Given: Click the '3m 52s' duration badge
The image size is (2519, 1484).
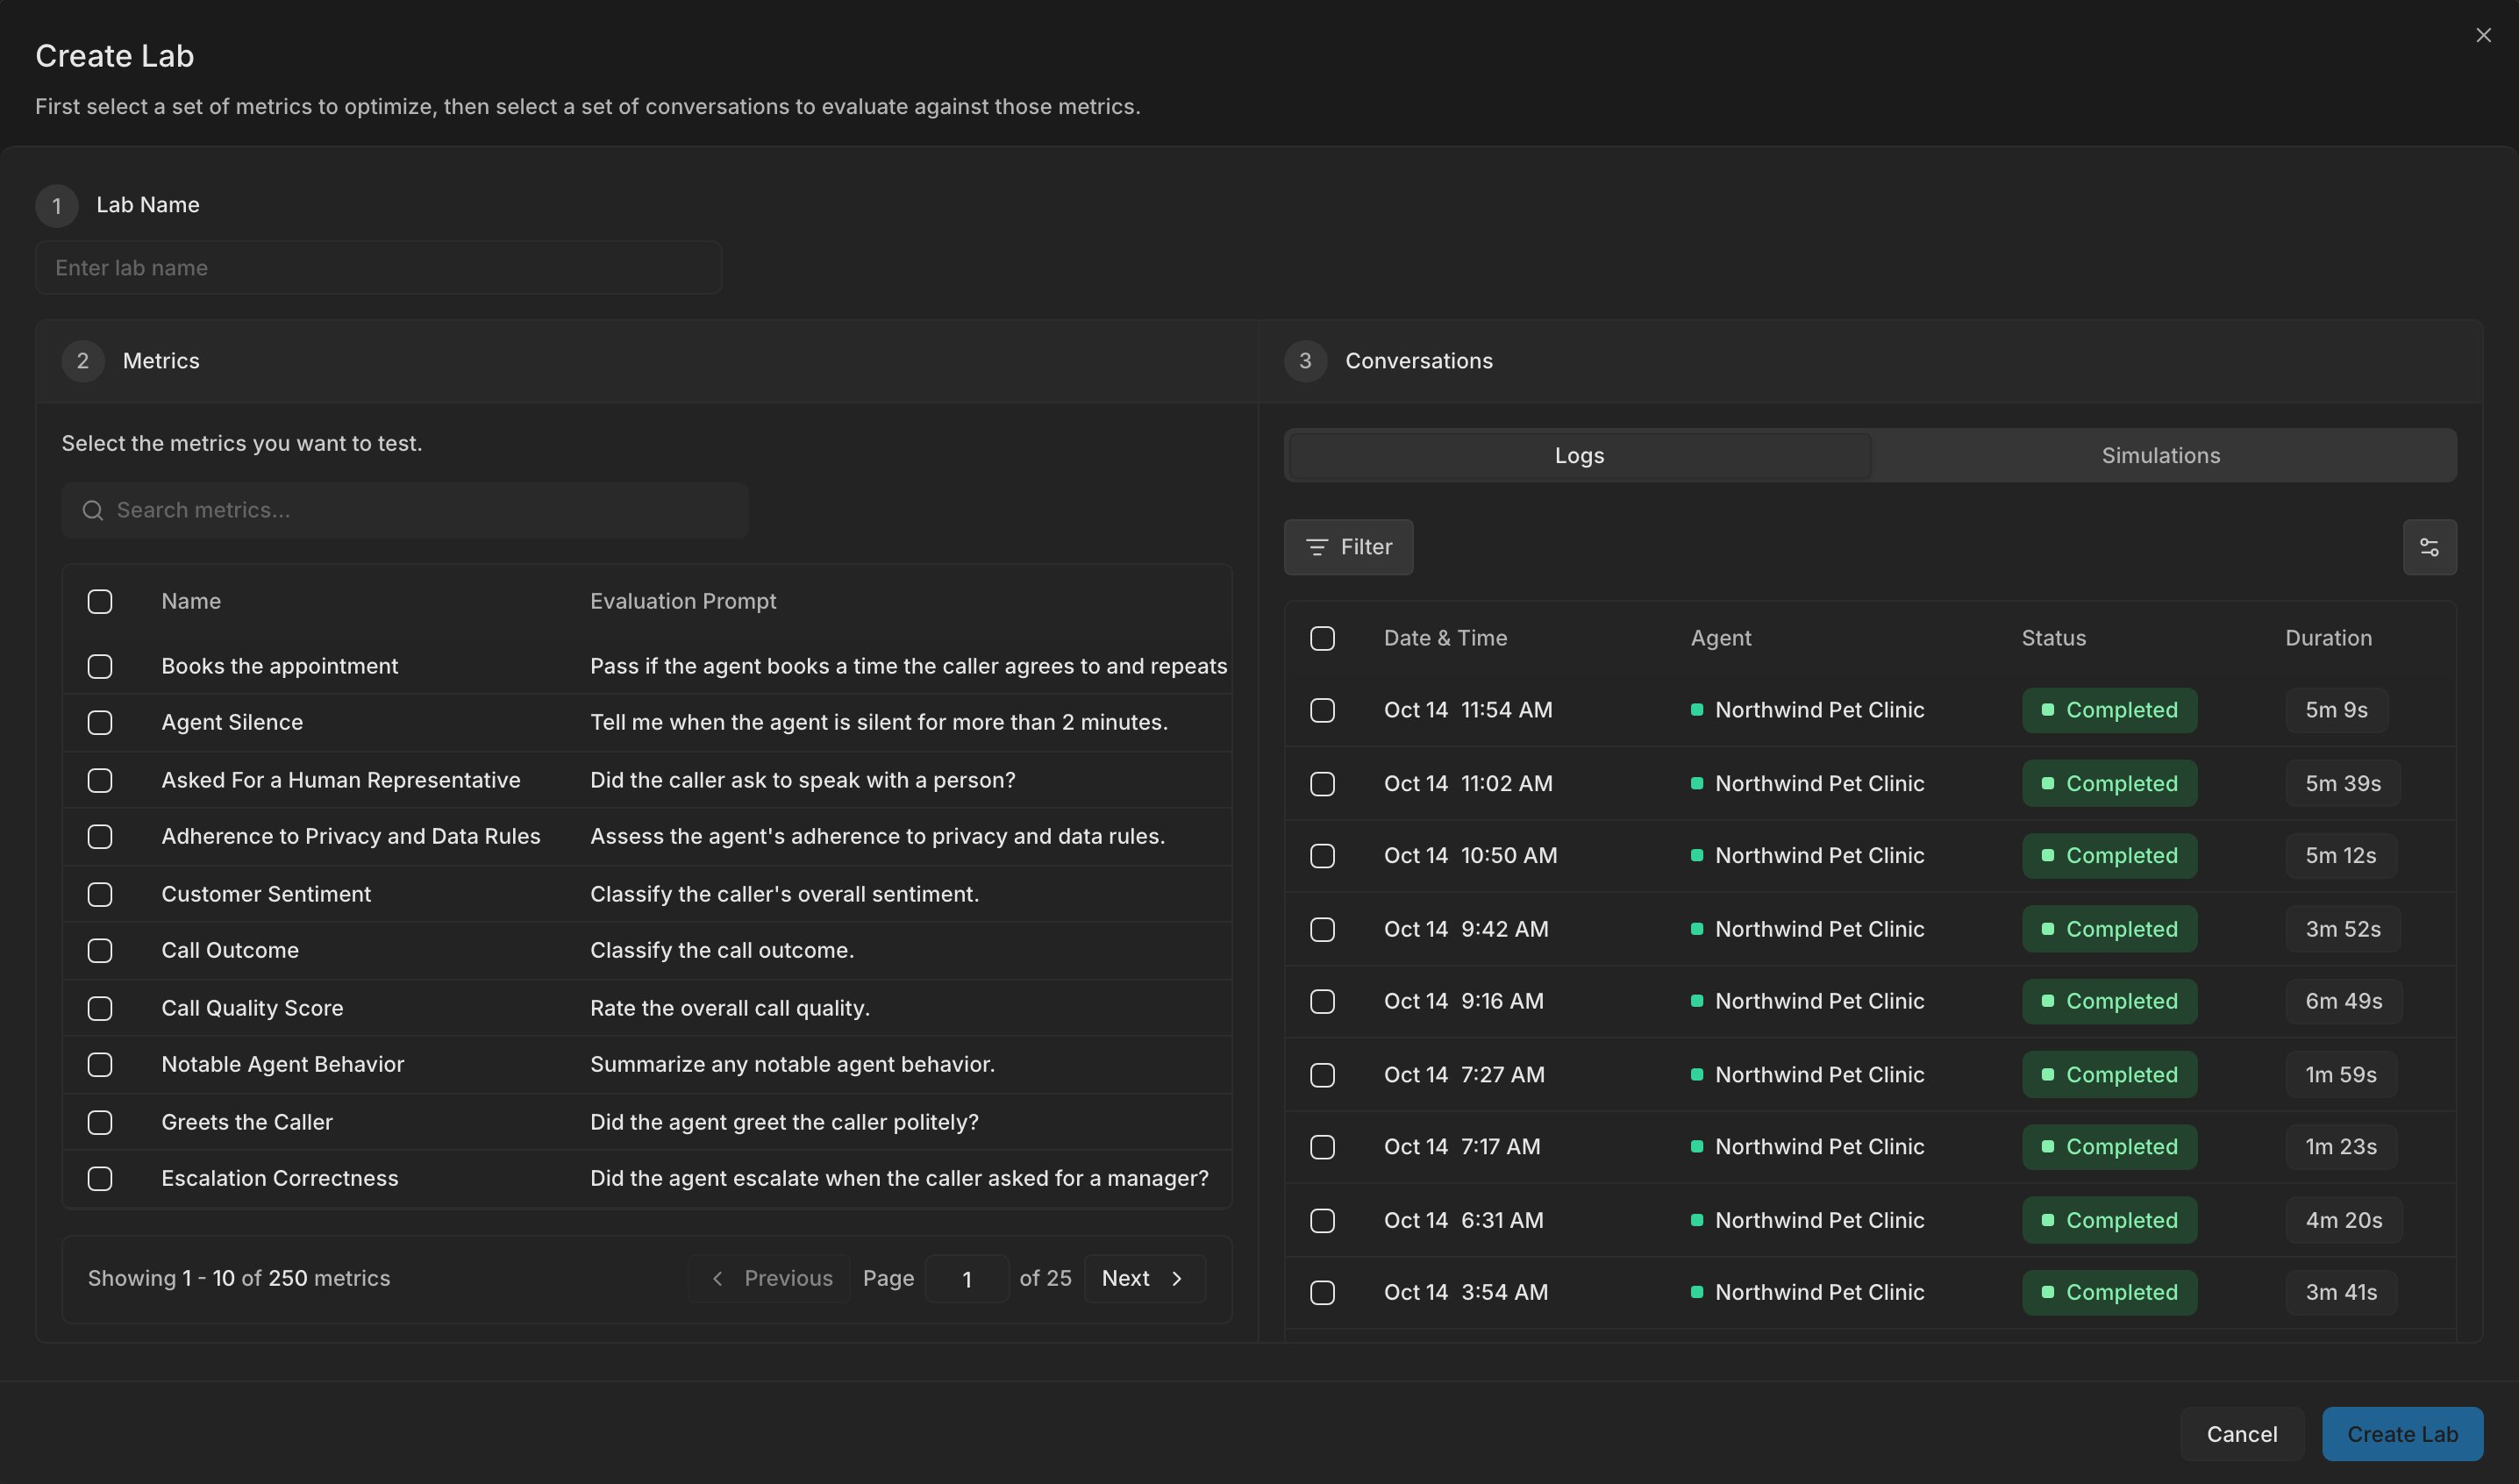Looking at the screenshot, I should point(2343,929).
